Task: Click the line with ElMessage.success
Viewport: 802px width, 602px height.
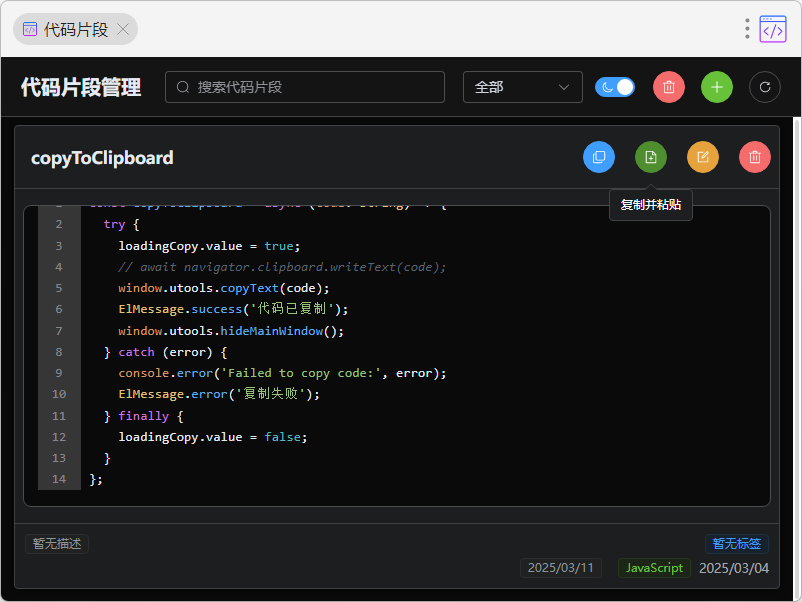Action: click(233, 309)
